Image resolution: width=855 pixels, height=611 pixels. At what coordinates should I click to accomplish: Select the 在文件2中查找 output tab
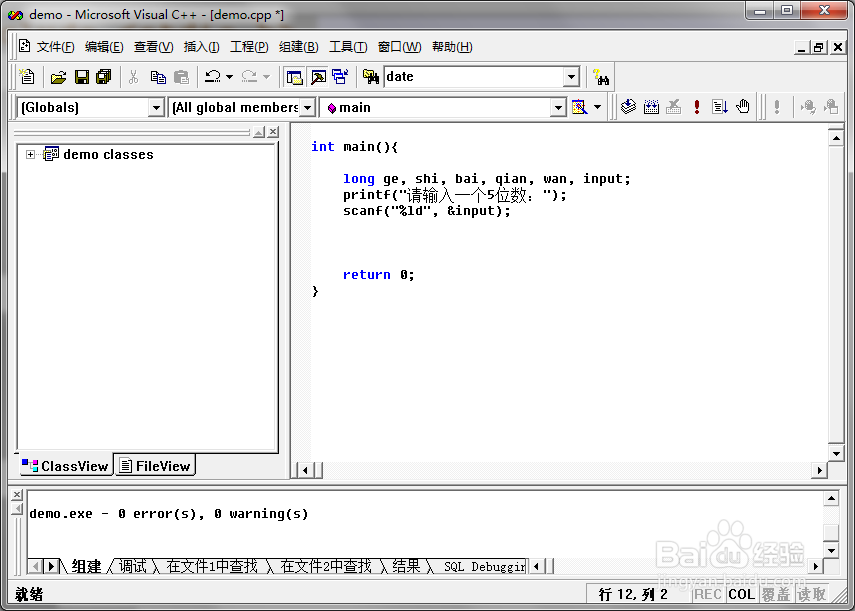click(326, 567)
